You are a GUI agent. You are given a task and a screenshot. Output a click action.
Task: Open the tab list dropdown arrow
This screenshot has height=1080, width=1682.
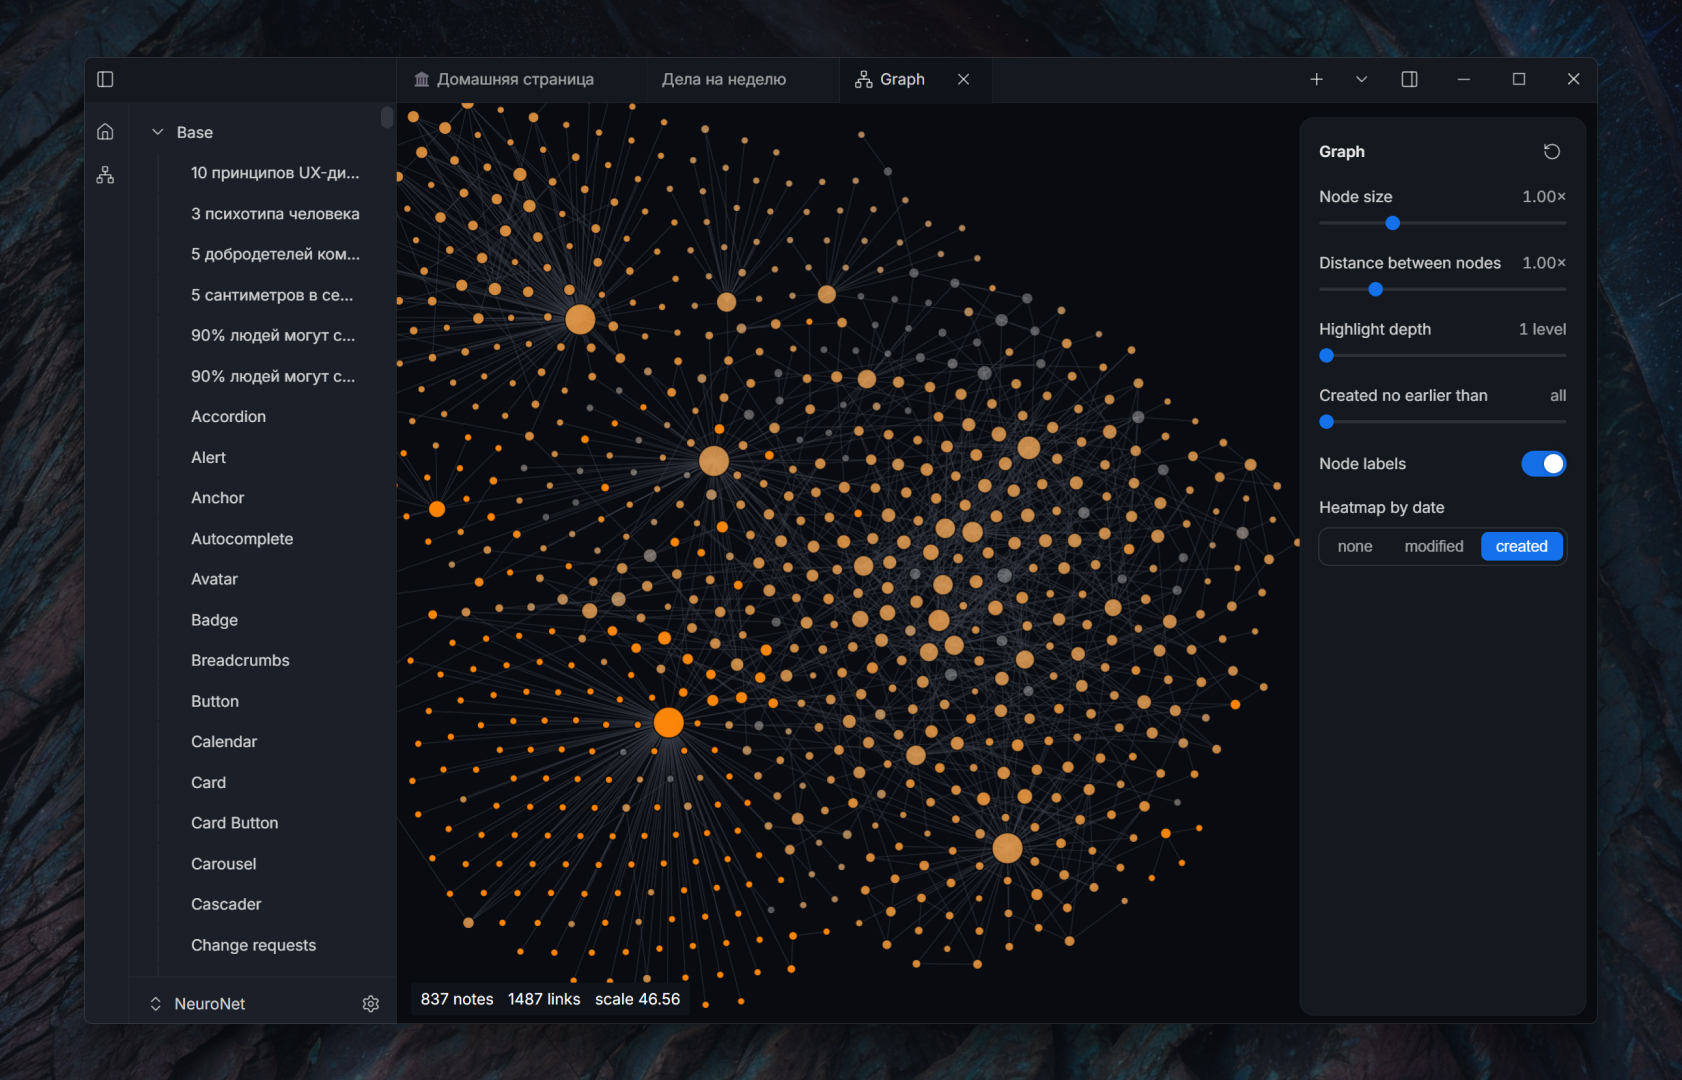click(x=1362, y=79)
